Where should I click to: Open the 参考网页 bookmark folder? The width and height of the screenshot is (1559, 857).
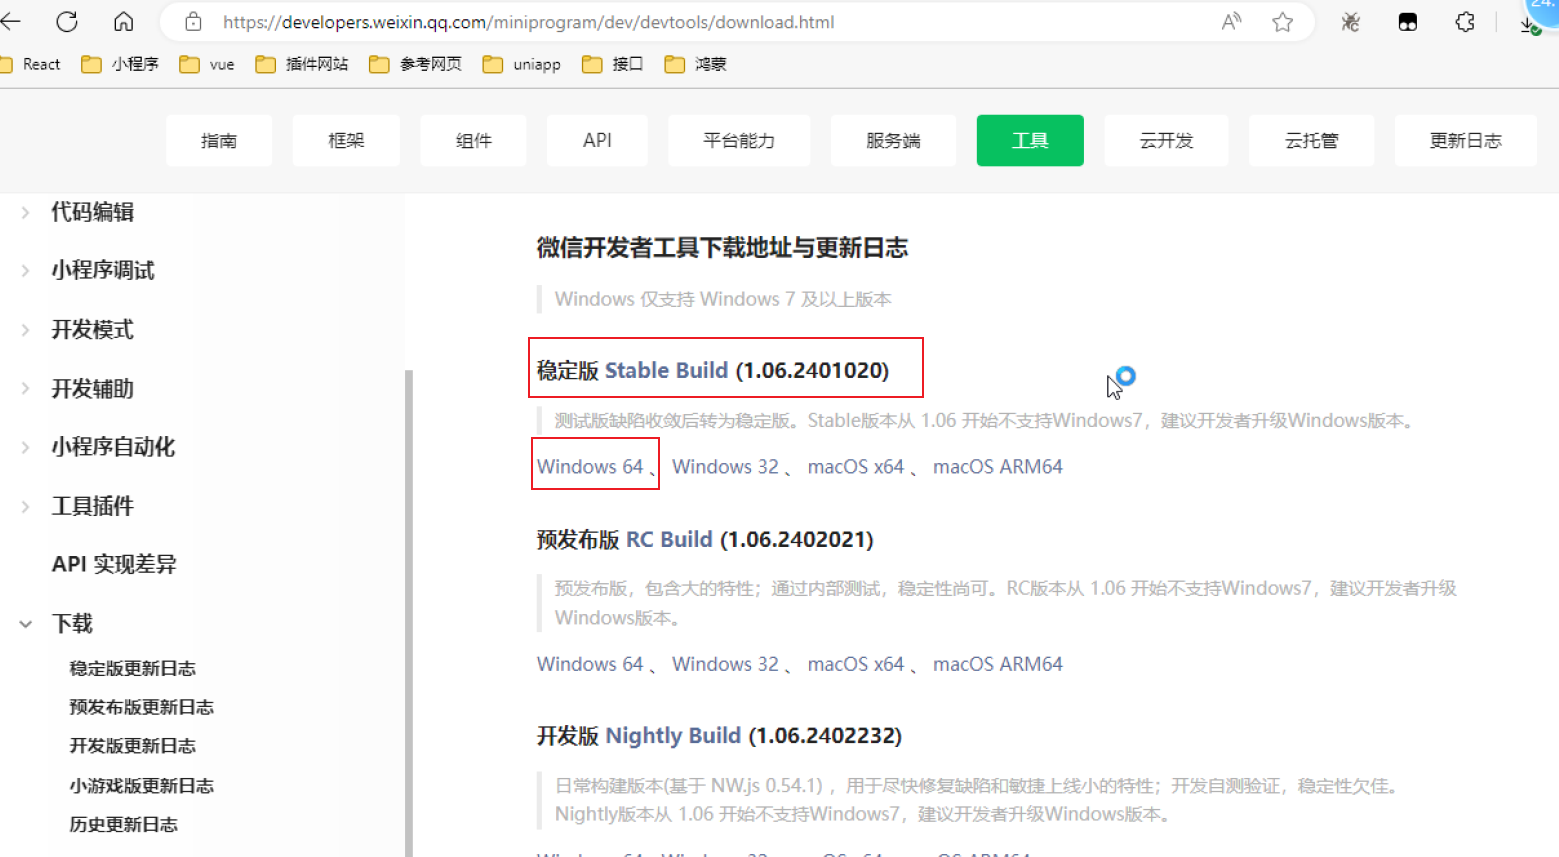(416, 64)
